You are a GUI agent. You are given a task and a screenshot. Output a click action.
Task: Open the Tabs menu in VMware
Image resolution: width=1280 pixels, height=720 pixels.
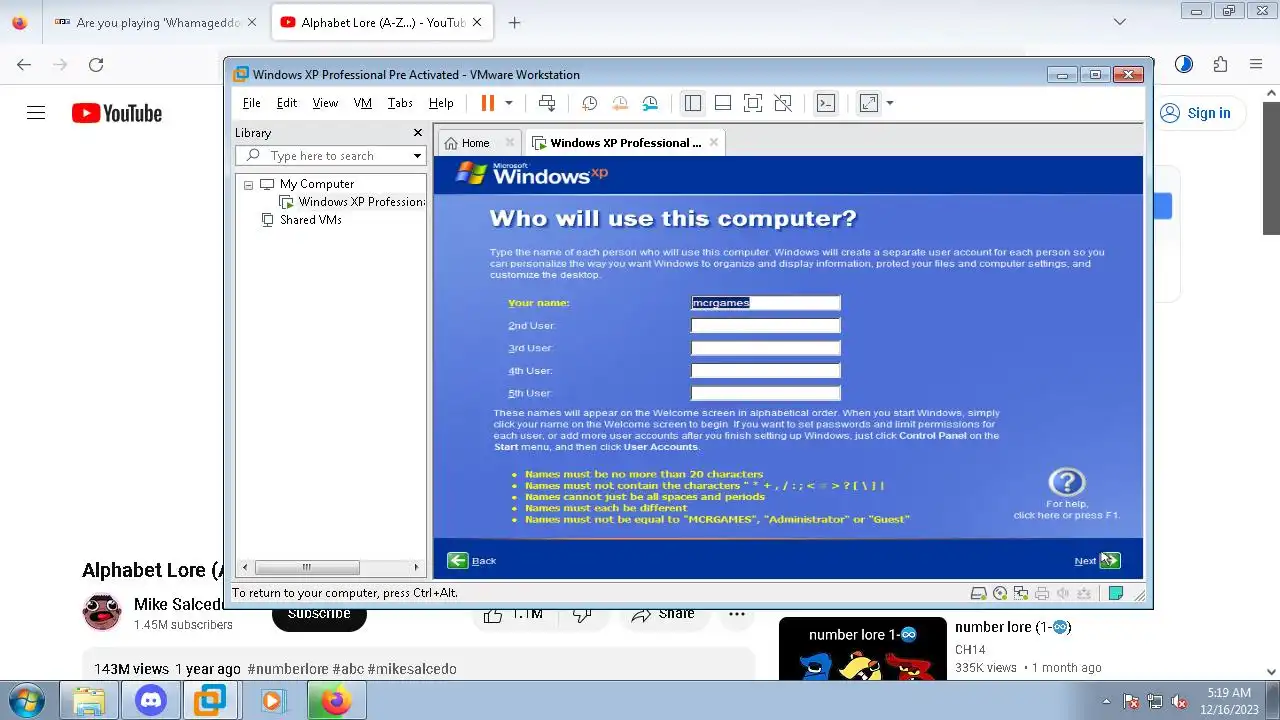(400, 103)
